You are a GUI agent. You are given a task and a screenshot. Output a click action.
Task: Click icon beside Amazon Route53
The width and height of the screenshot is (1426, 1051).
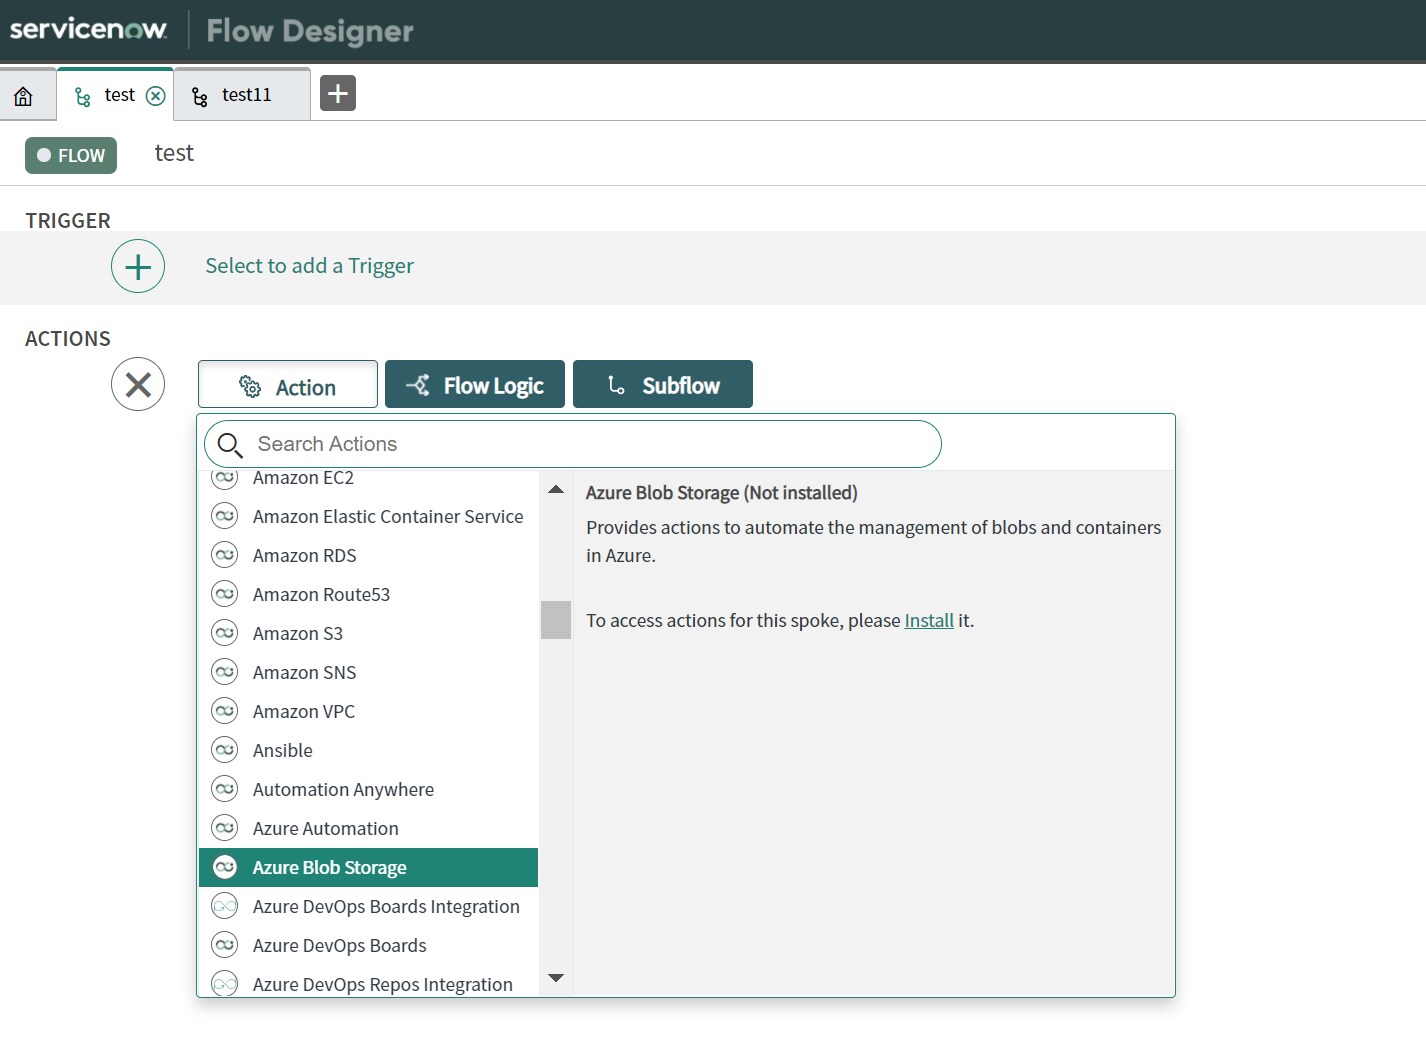(225, 594)
